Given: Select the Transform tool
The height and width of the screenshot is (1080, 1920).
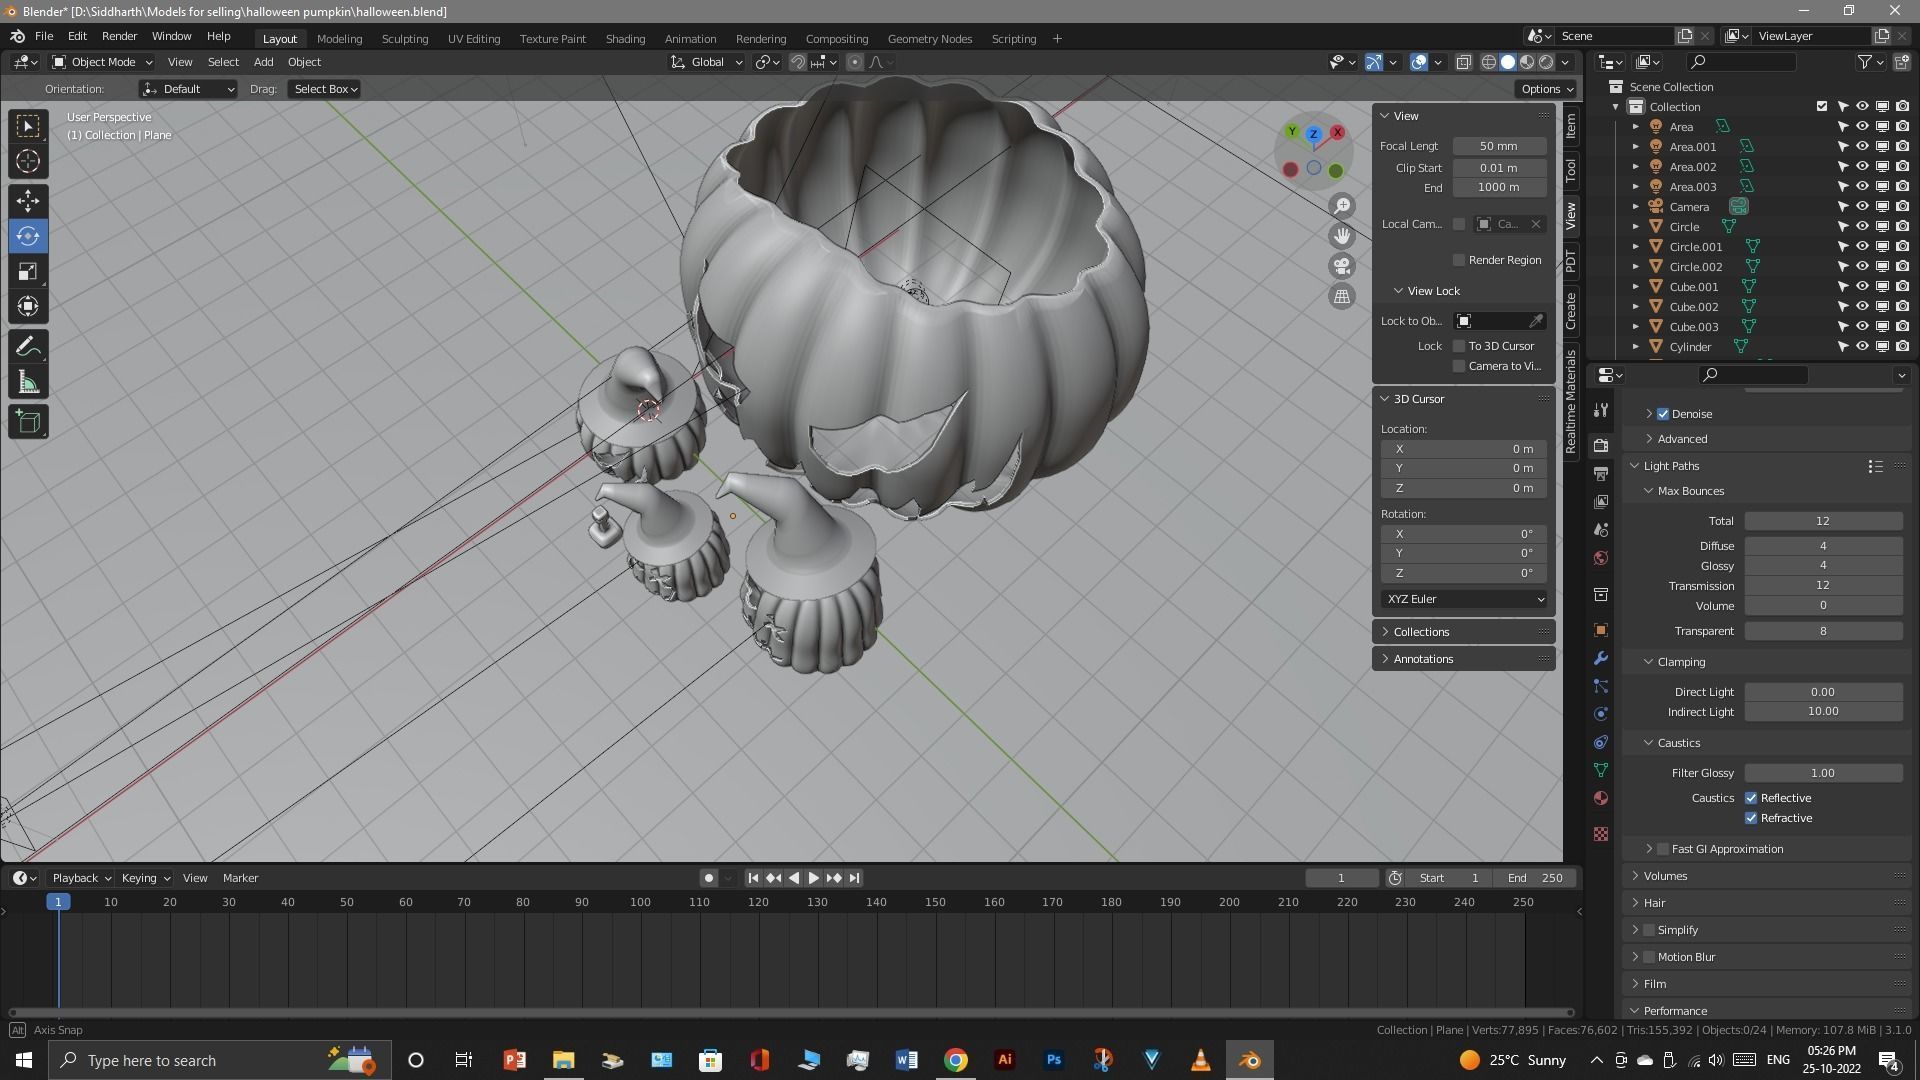Looking at the screenshot, I should [x=28, y=306].
